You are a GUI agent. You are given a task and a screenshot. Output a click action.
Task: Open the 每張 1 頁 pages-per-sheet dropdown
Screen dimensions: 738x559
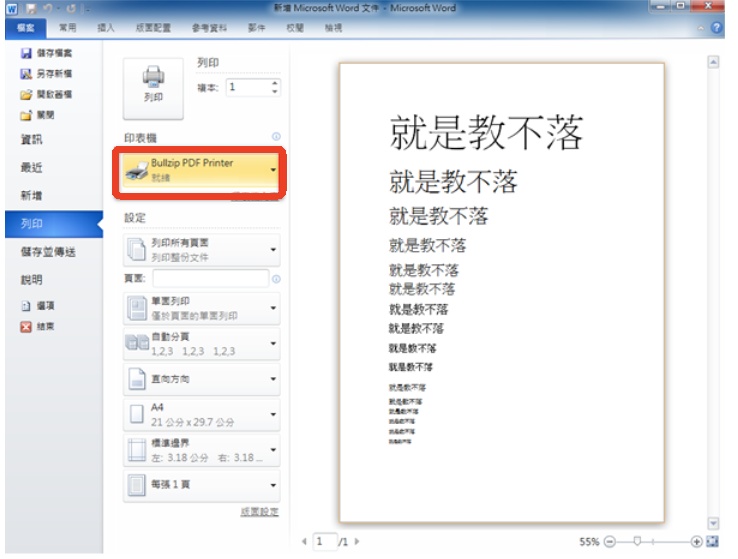click(x=201, y=485)
